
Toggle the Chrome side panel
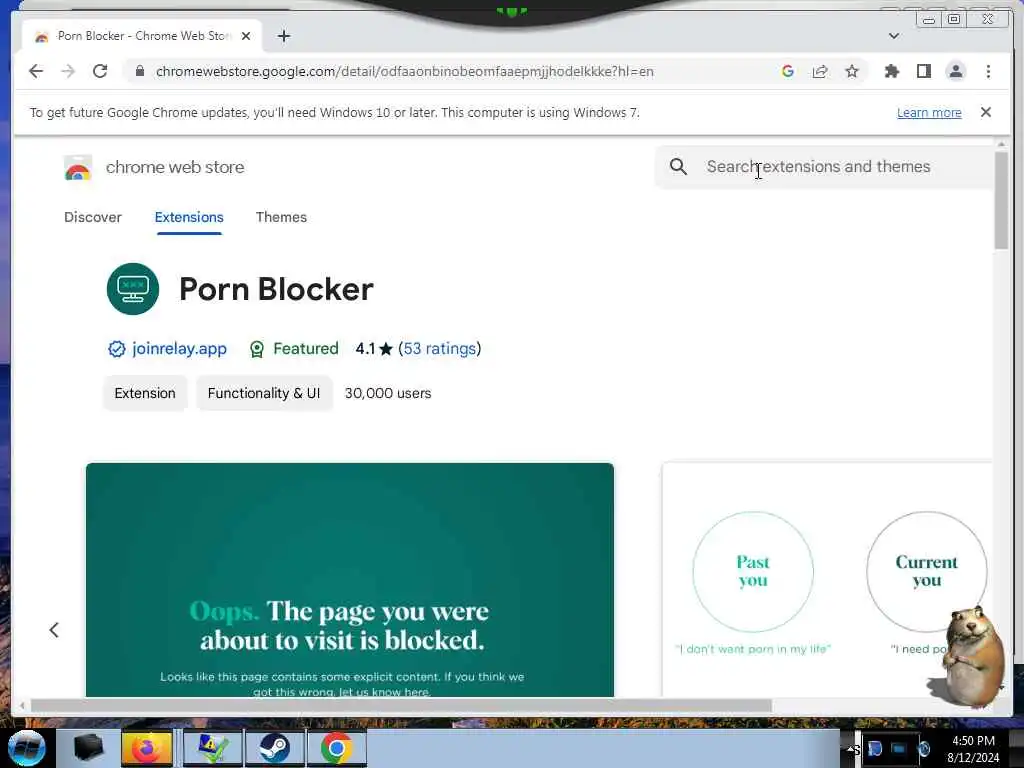(923, 71)
